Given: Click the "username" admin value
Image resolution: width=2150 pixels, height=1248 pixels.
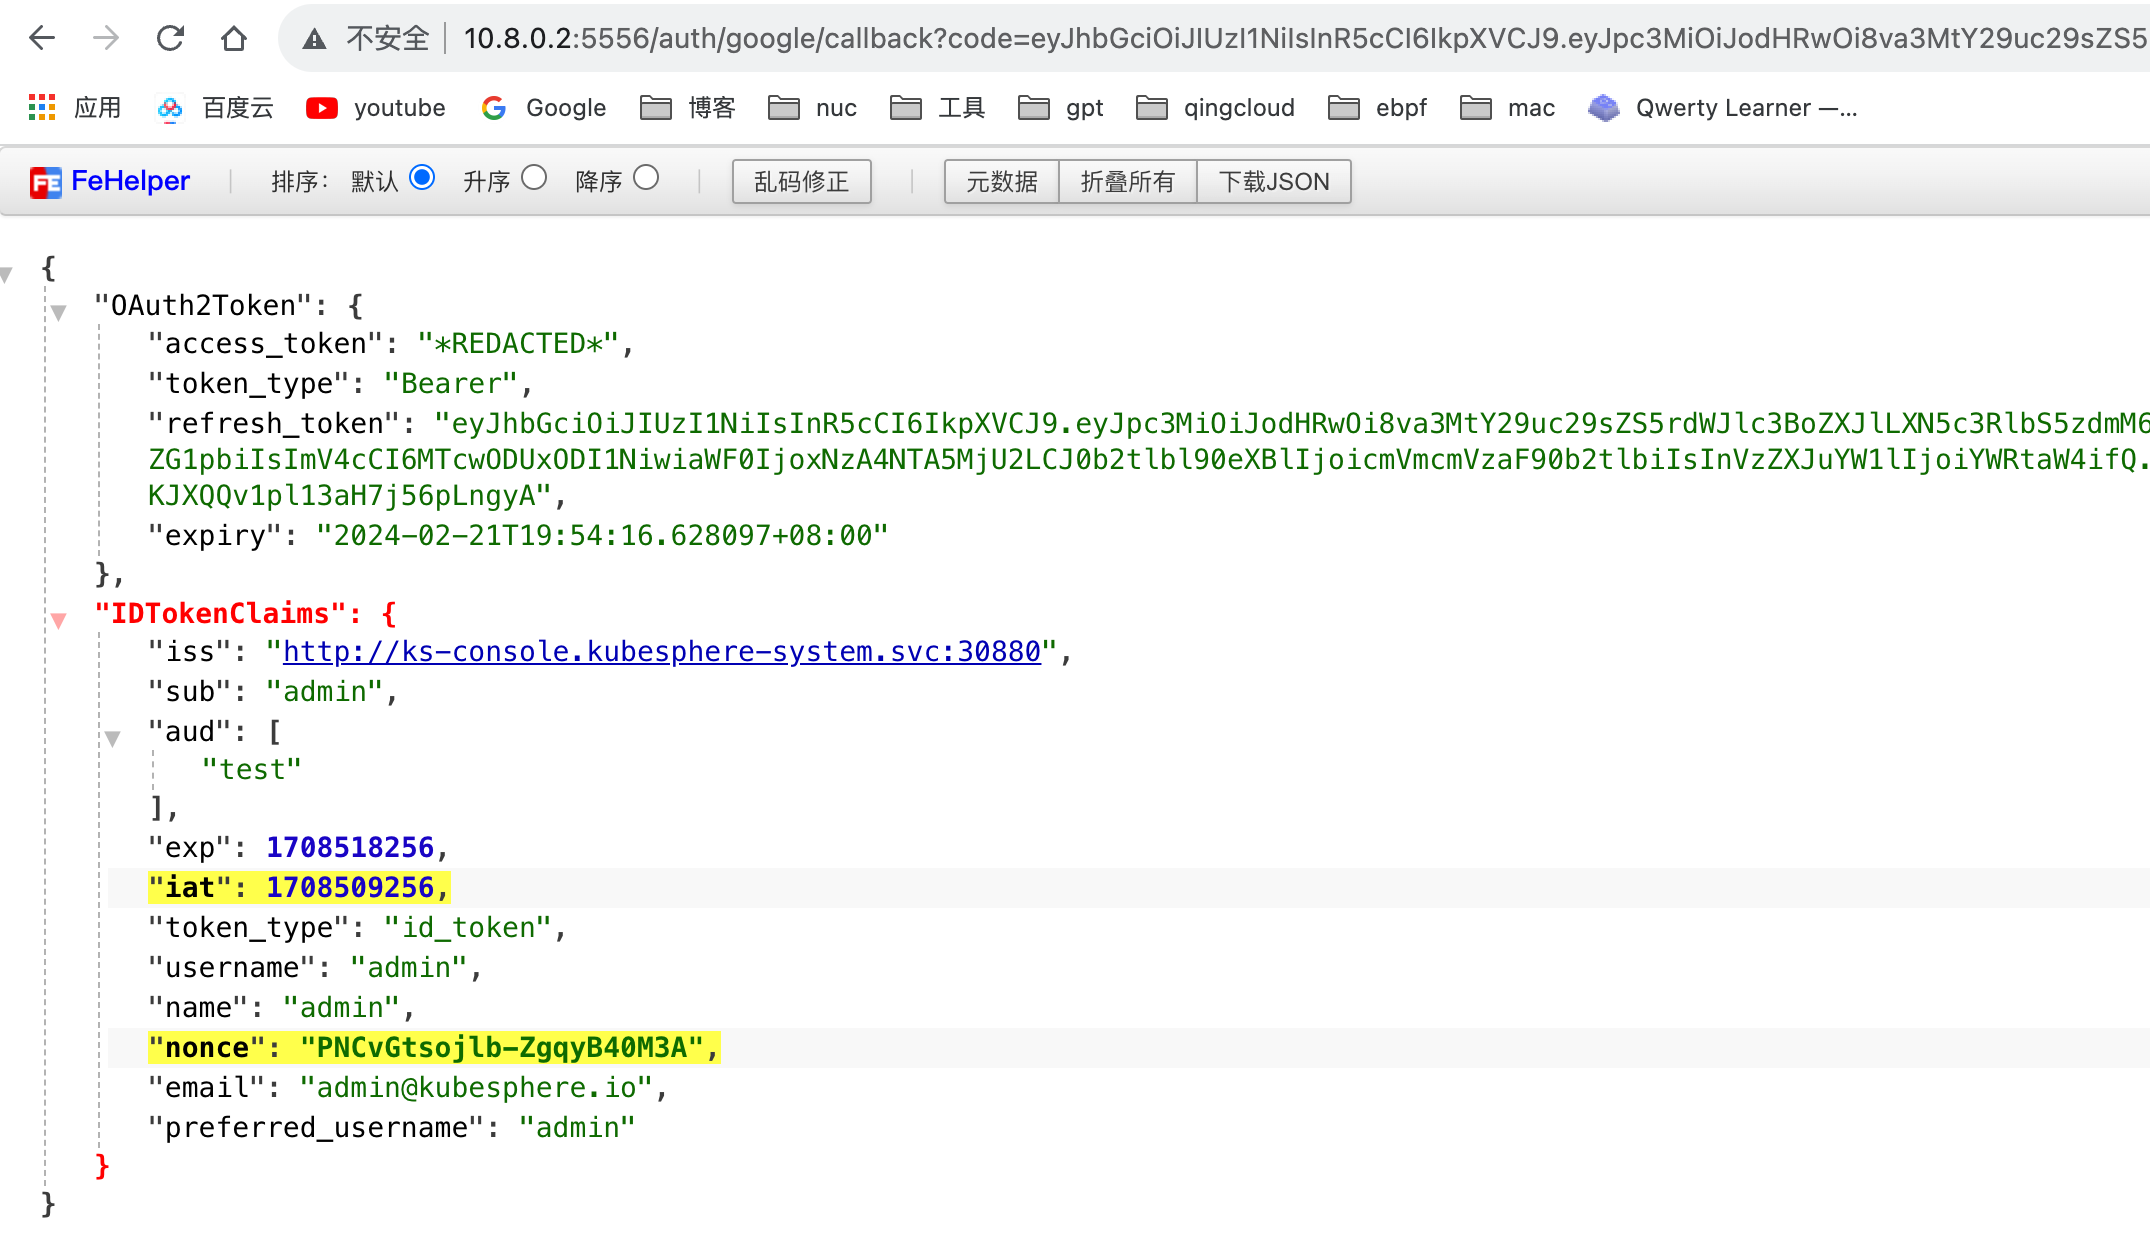Looking at the screenshot, I should tap(409, 968).
